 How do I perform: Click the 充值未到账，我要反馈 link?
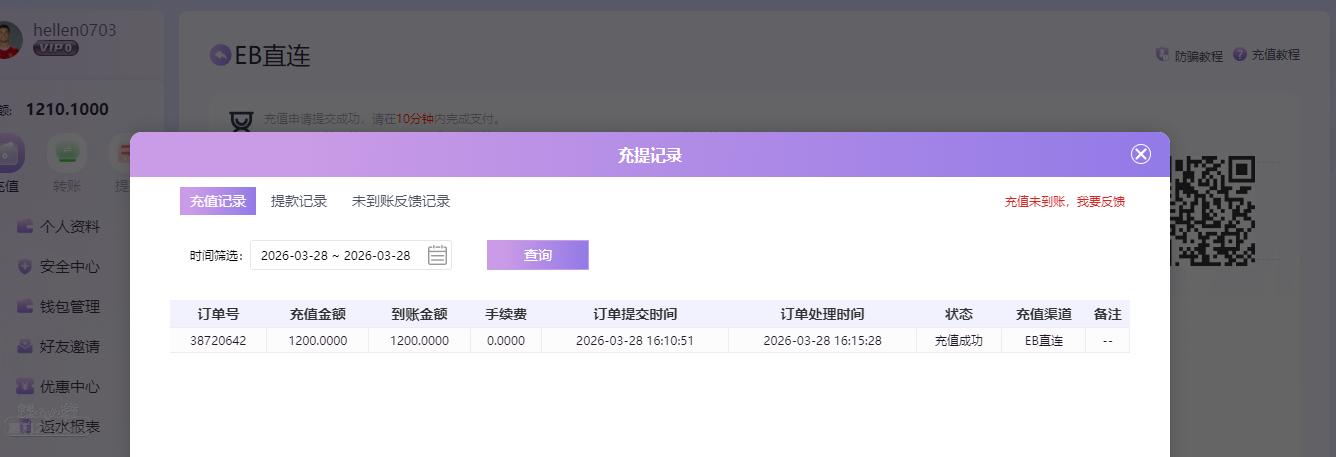click(1064, 202)
